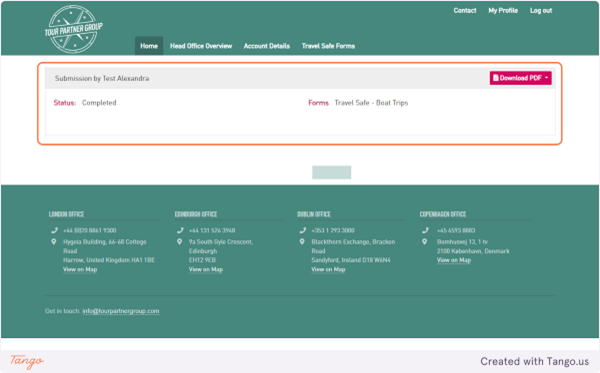Click the London Office heading
Image resolution: width=600 pixels, height=373 pixels.
[x=66, y=214]
